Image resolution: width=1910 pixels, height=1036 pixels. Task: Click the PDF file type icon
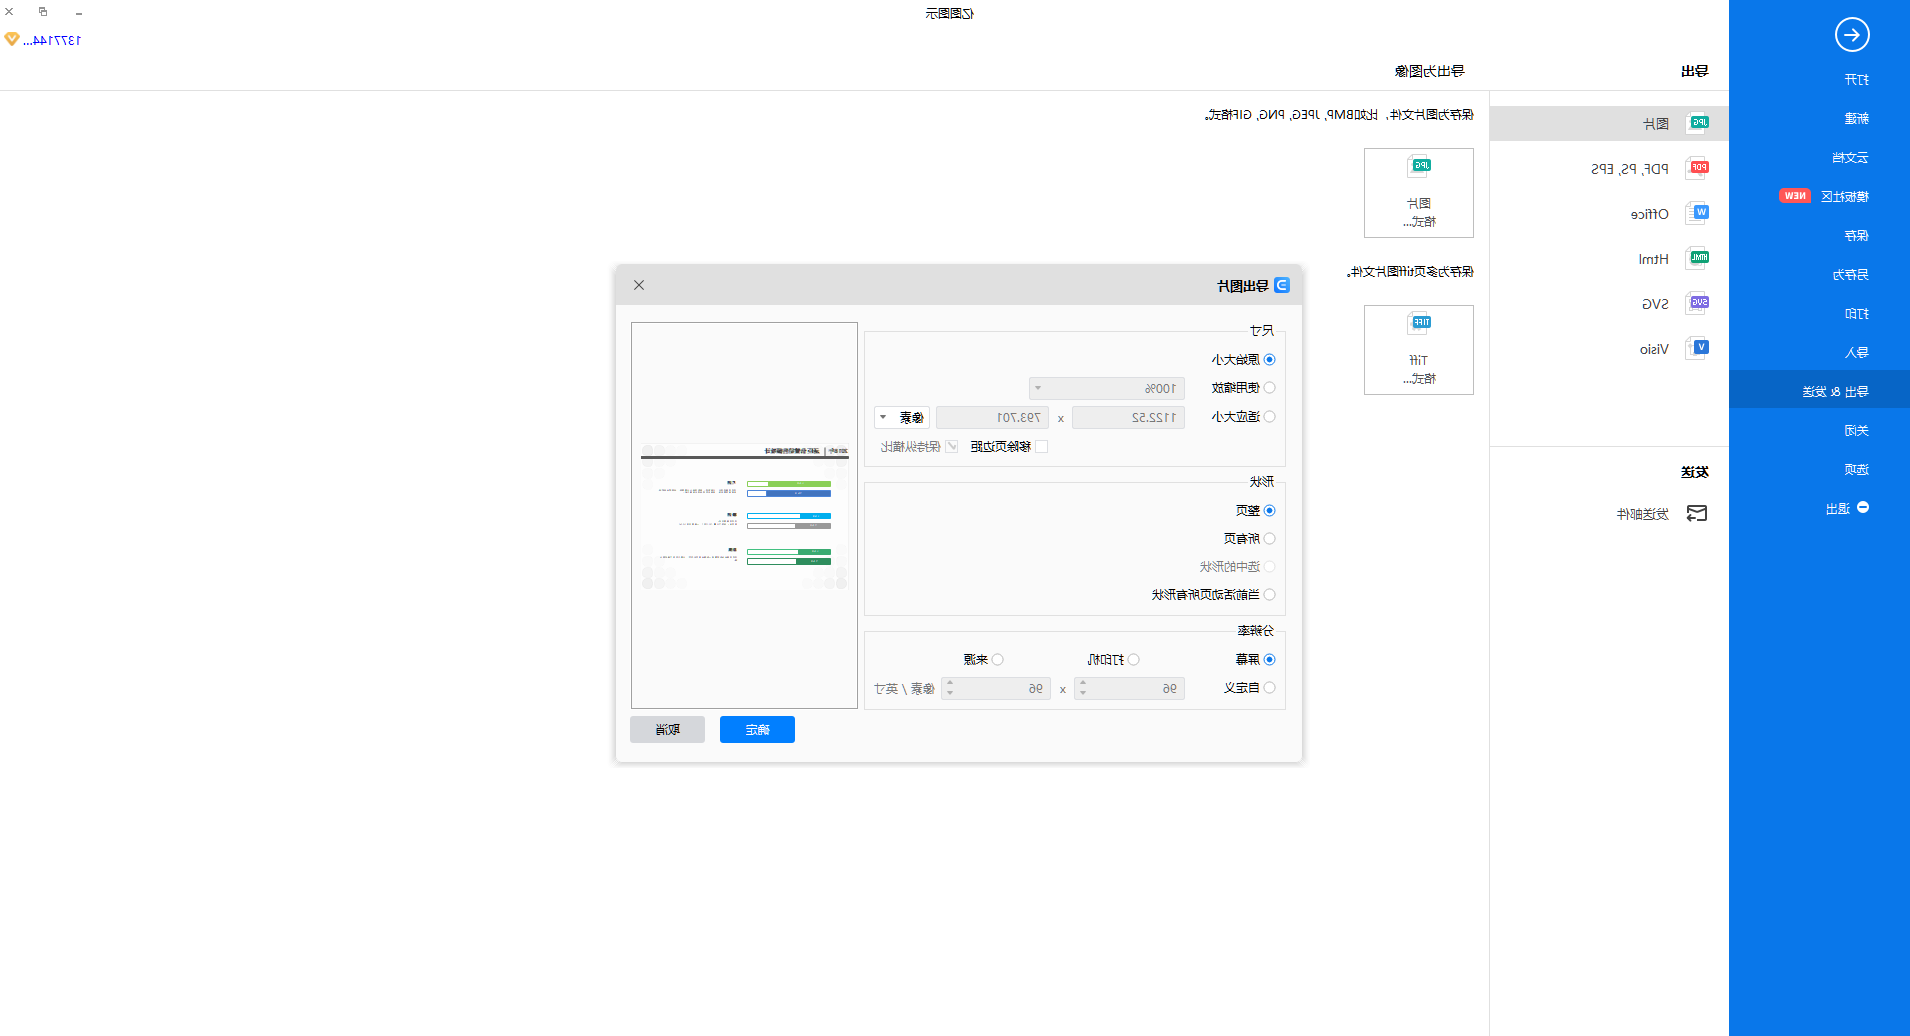coord(1698,168)
